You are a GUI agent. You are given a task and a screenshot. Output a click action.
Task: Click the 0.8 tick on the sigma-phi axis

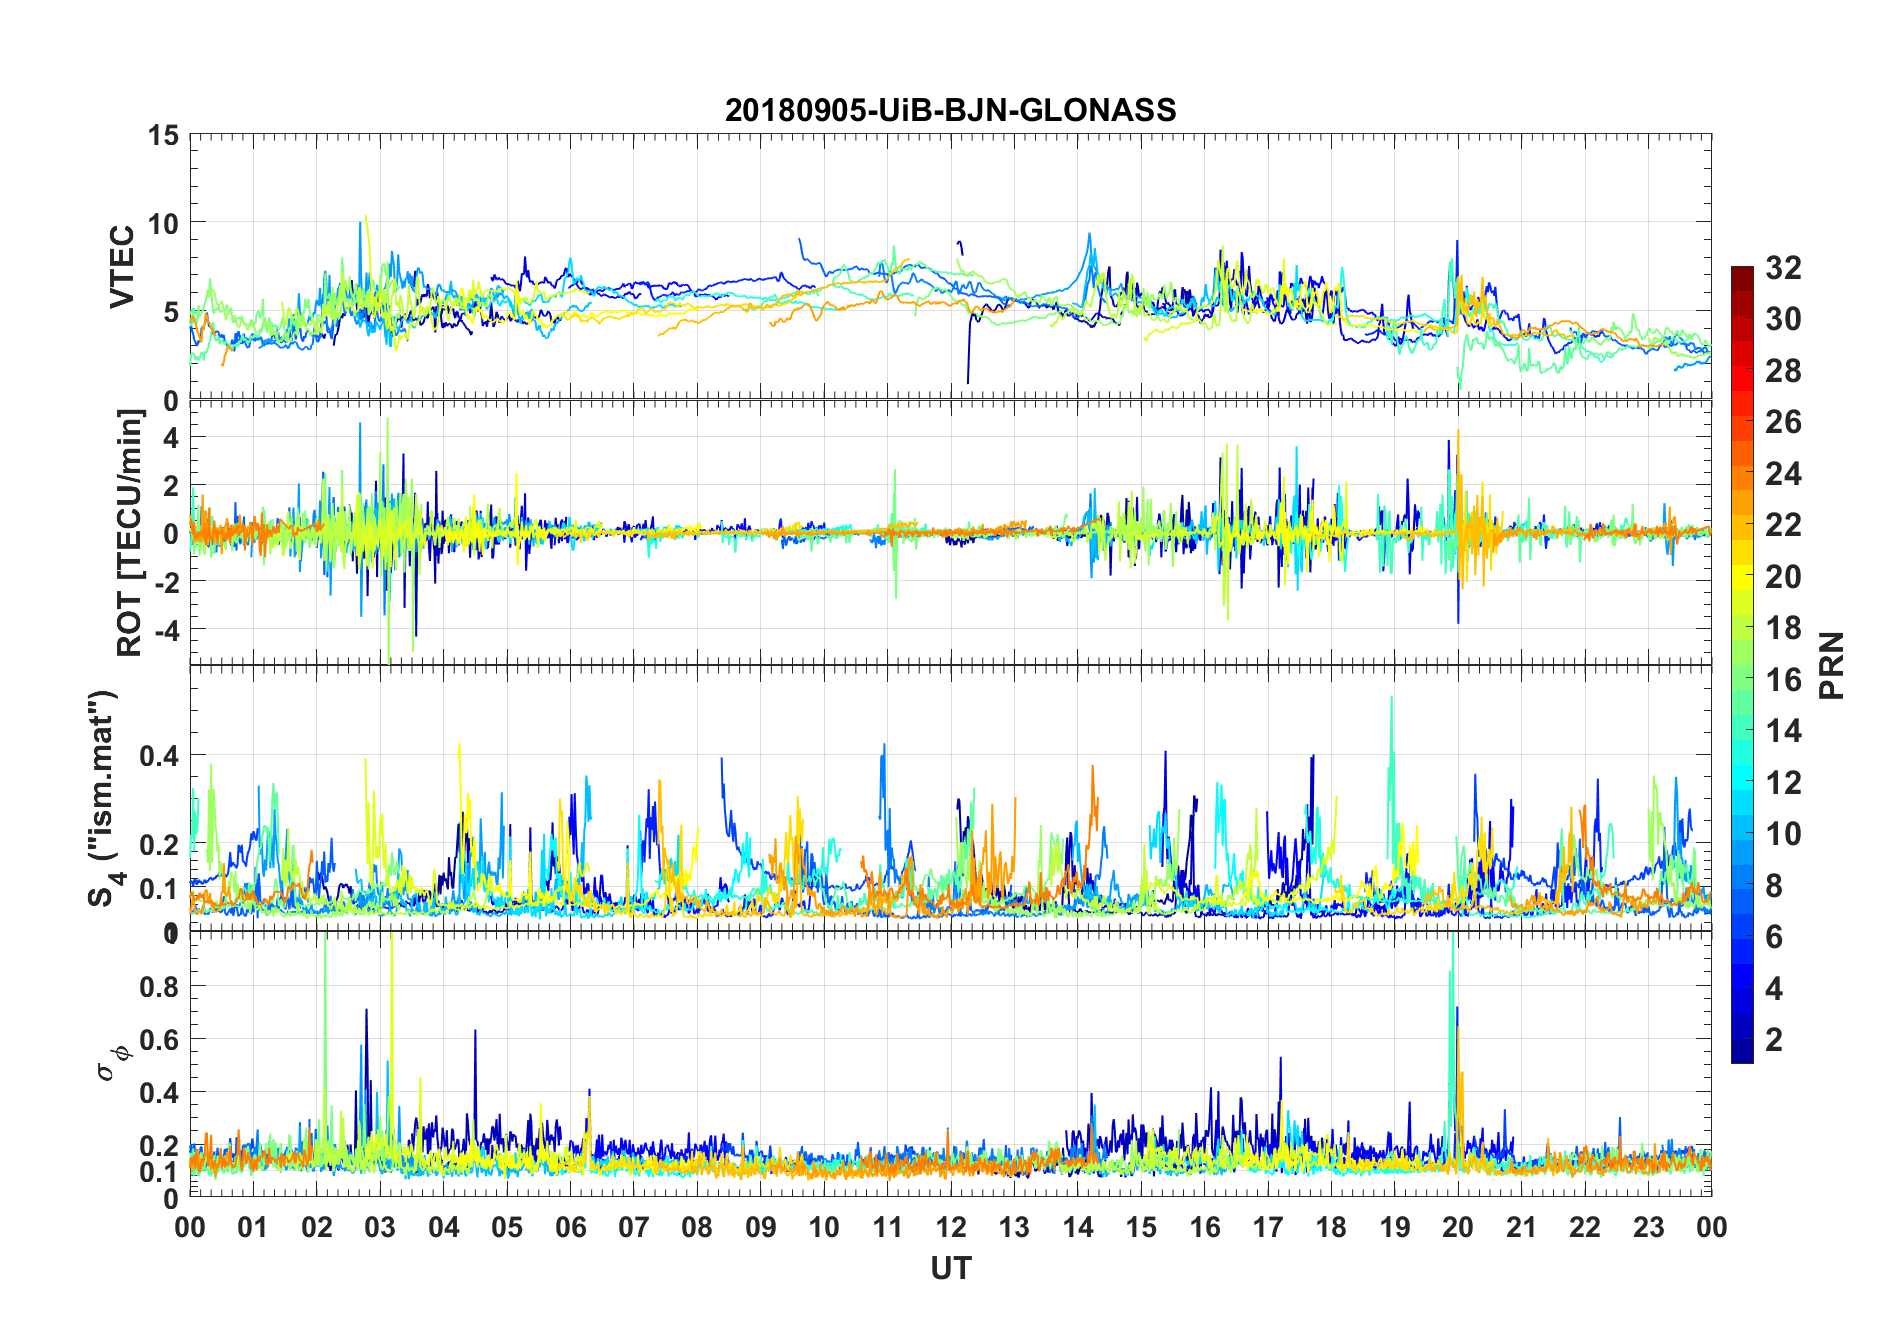[x=160, y=986]
